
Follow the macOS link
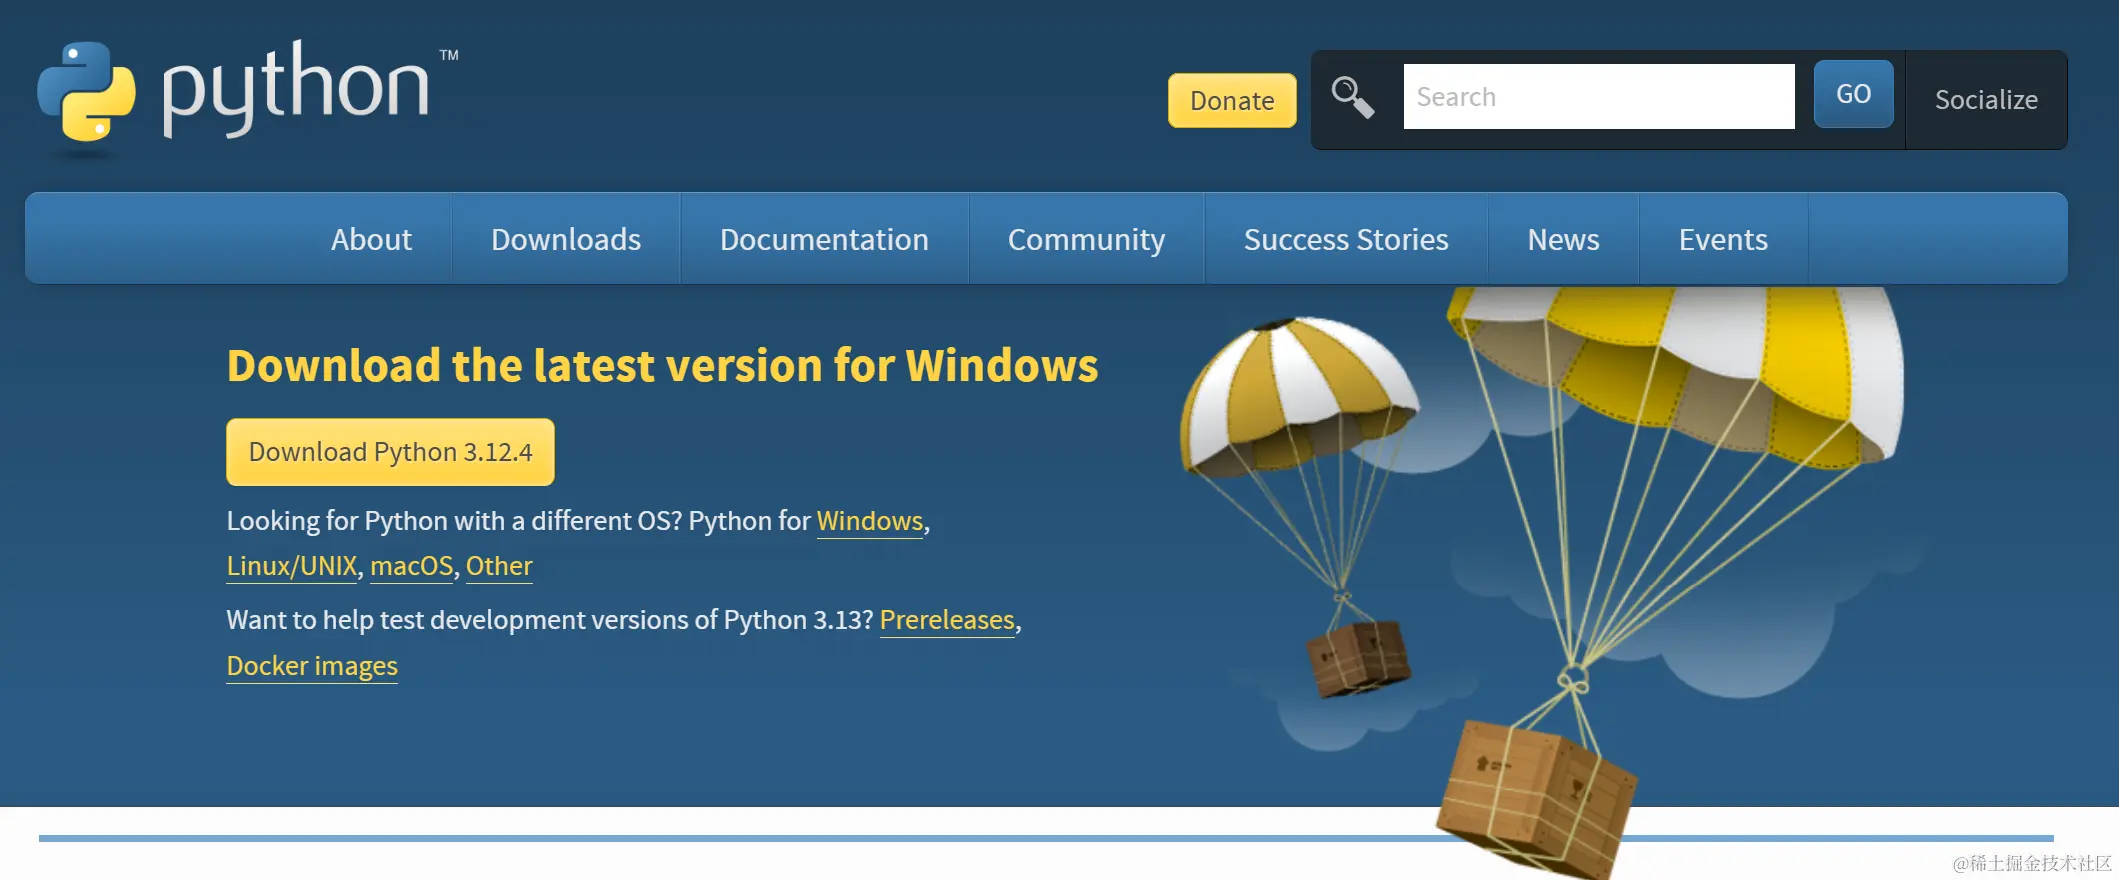[412, 566]
